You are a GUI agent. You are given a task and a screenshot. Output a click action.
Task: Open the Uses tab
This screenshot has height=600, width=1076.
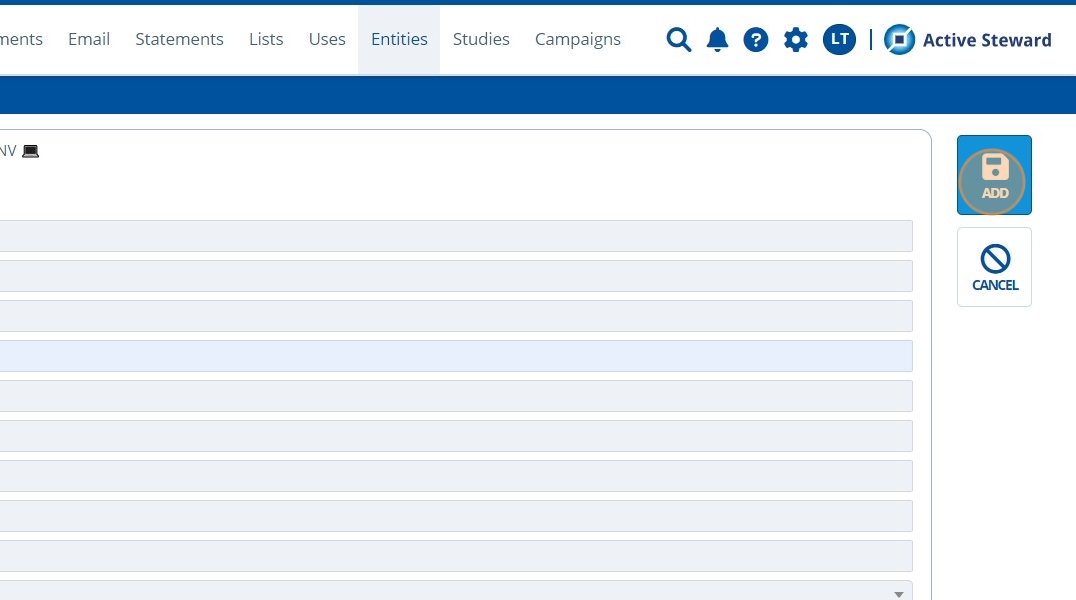point(327,39)
